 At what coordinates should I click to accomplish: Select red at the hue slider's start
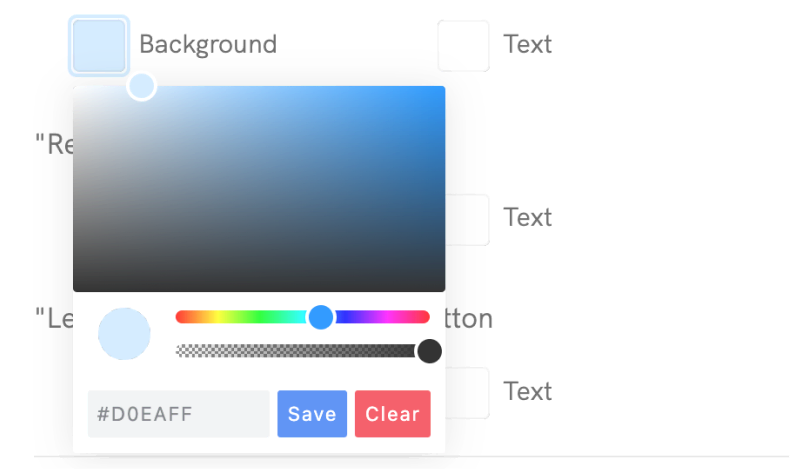tap(180, 317)
